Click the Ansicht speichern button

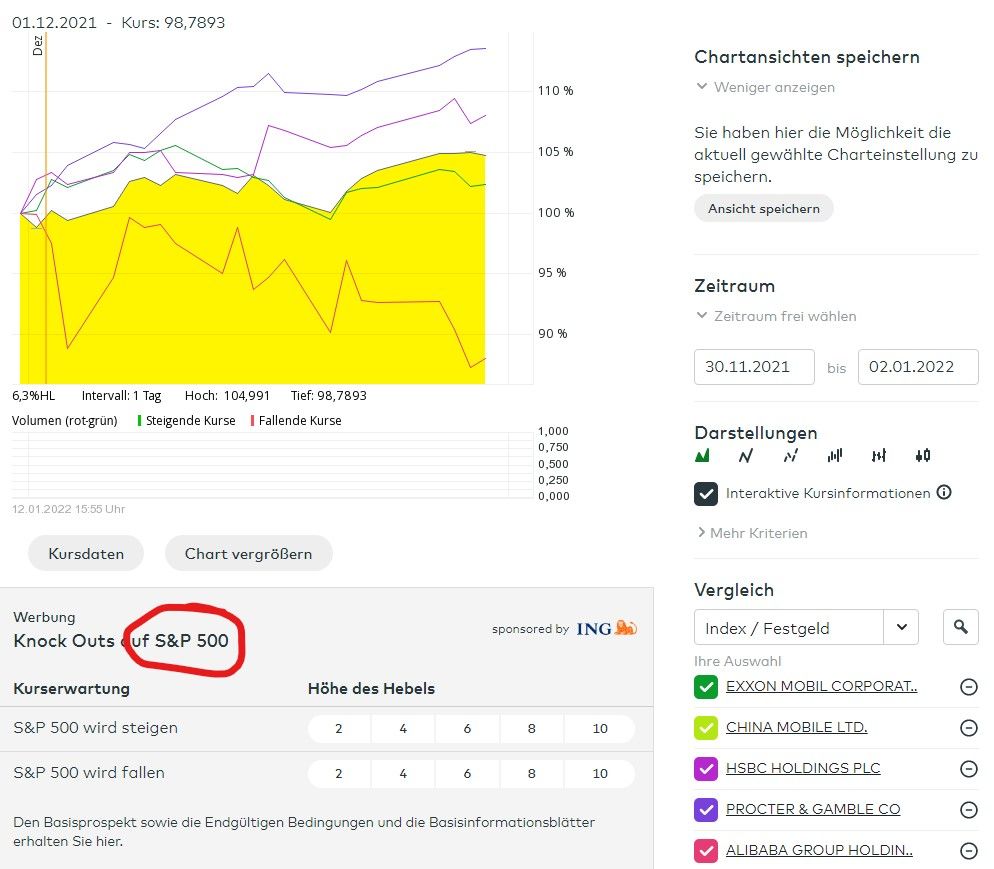click(x=763, y=209)
